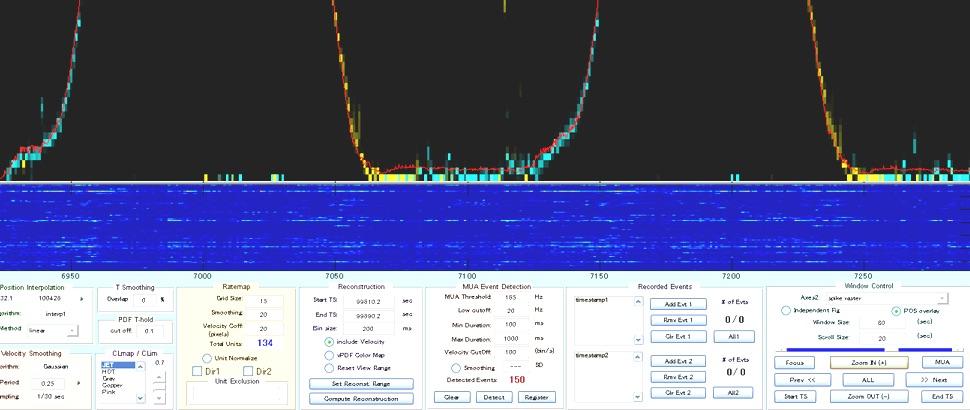Check the Dir1 checkbox
This screenshot has width=970, height=410.
(x=198, y=371)
